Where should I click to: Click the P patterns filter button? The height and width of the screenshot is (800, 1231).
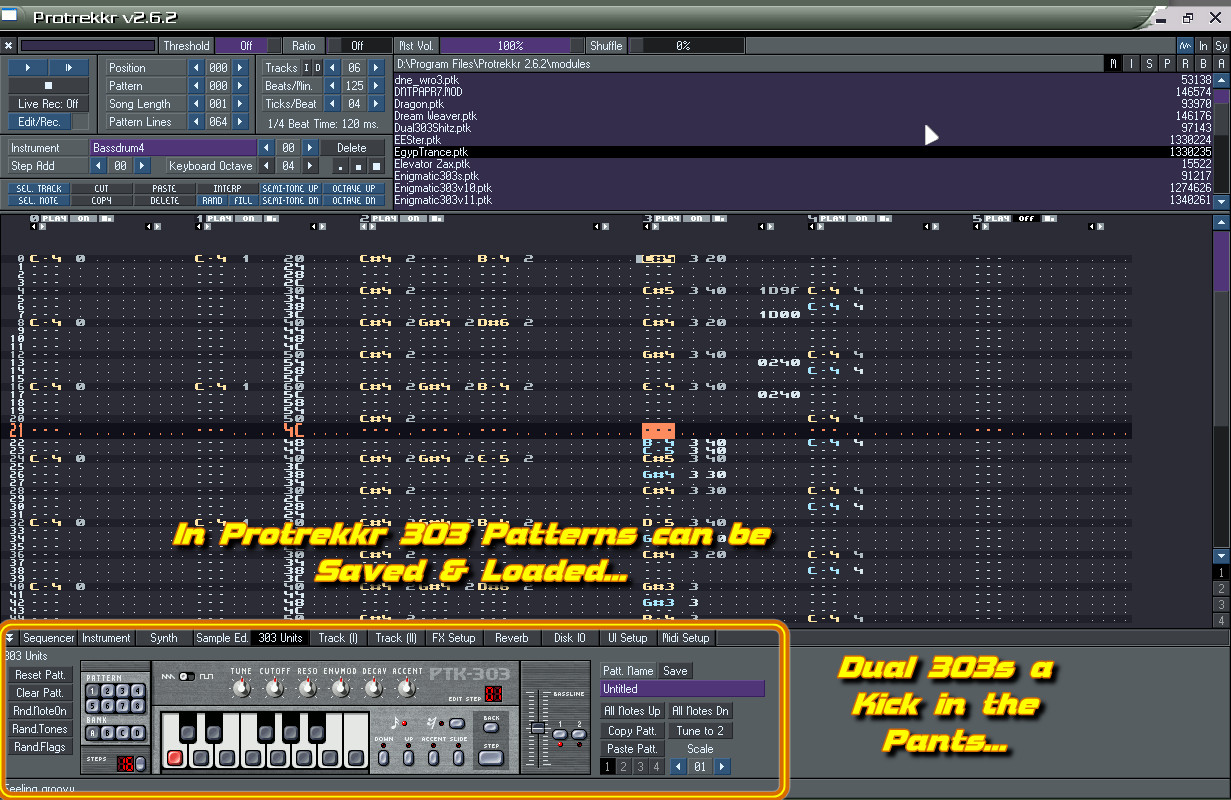tap(1167, 64)
